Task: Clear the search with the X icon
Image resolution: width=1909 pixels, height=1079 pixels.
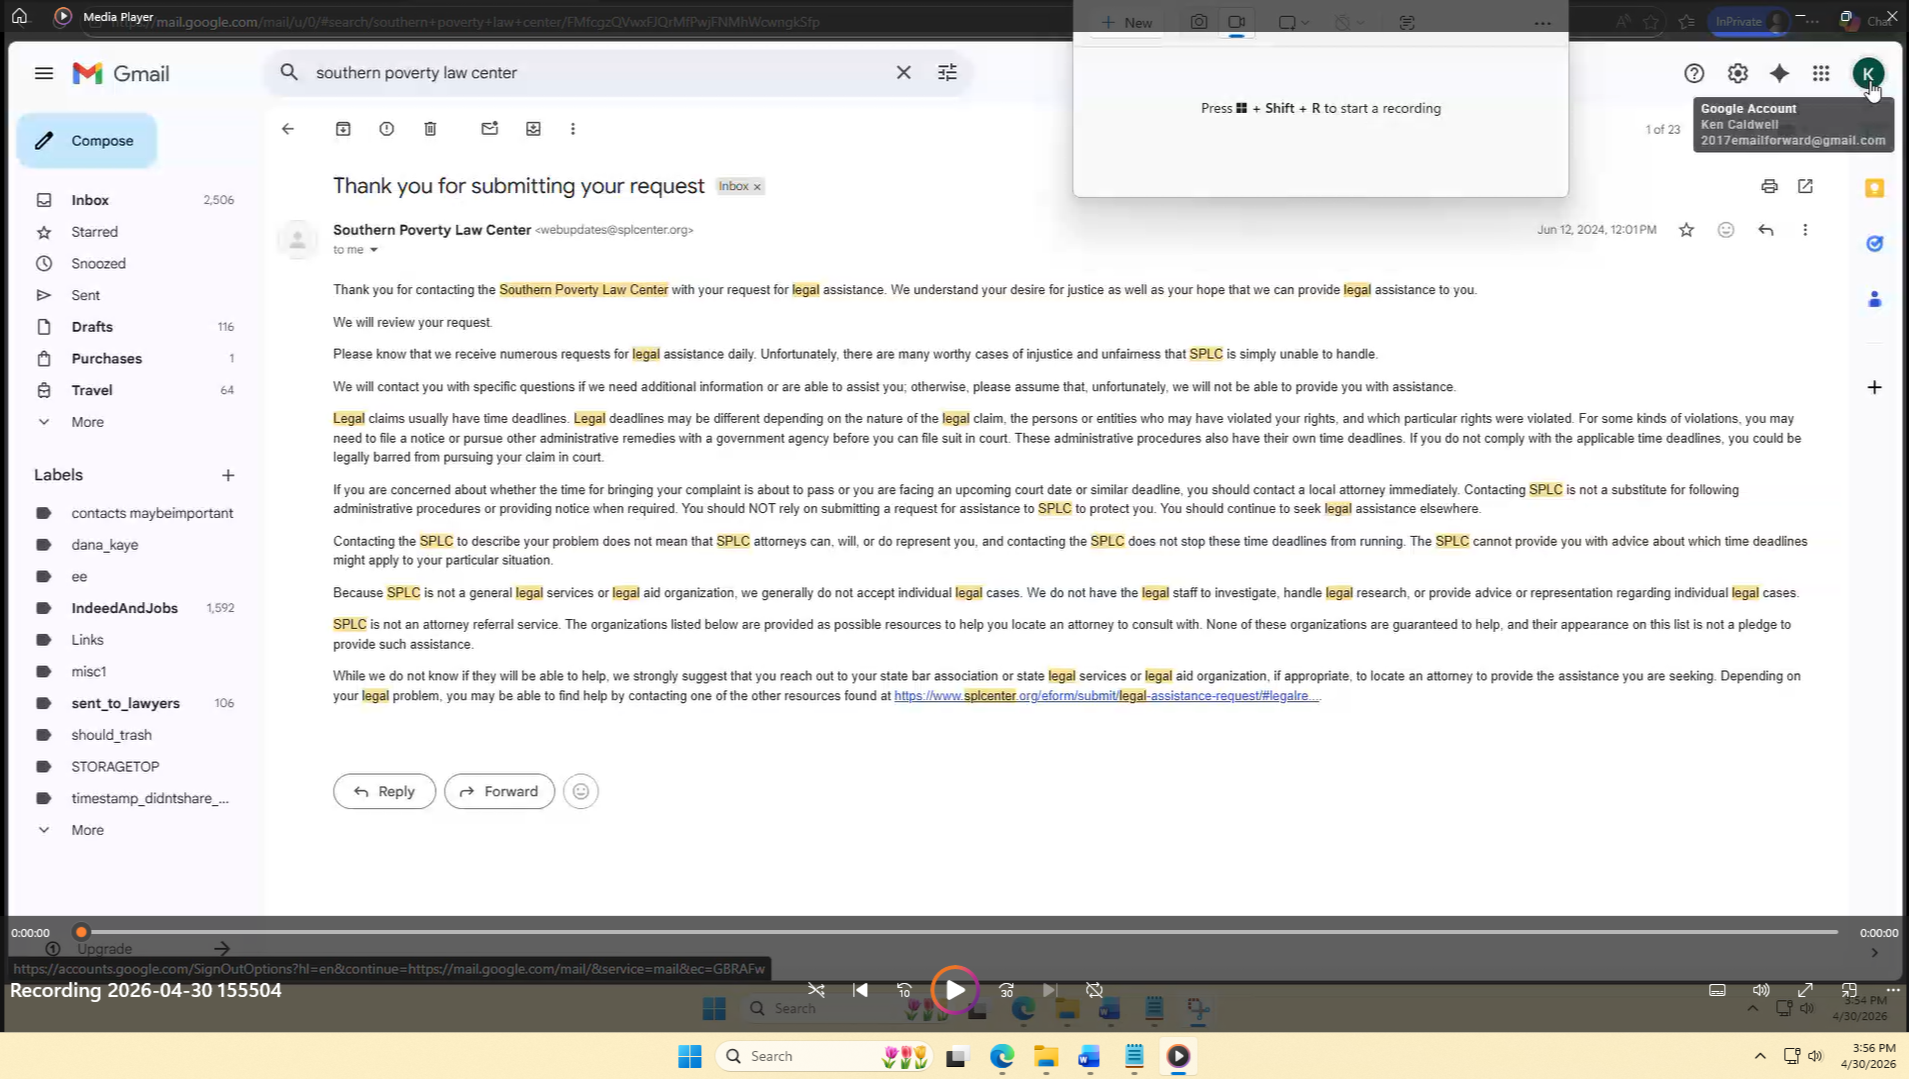Action: [903, 73]
